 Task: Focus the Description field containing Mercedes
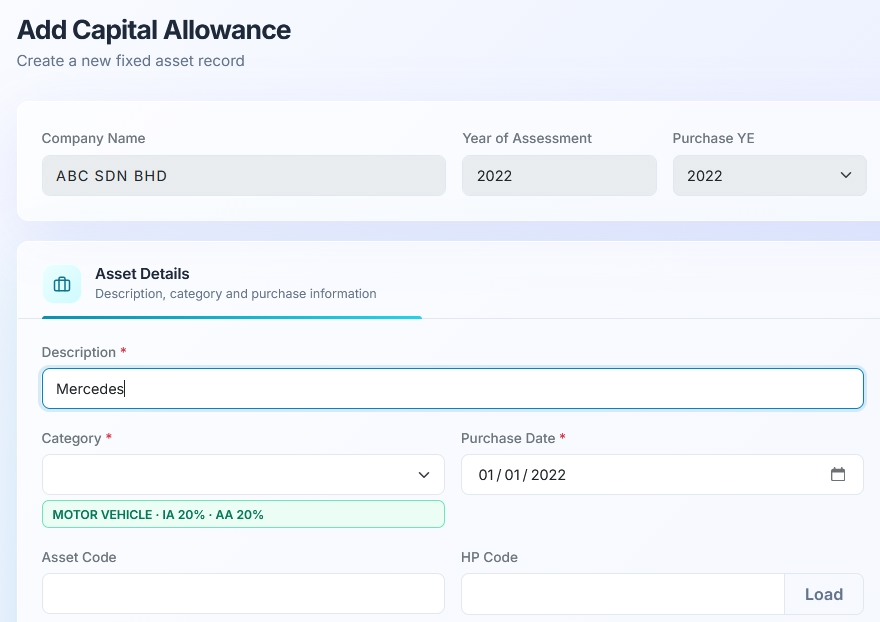[x=452, y=388]
